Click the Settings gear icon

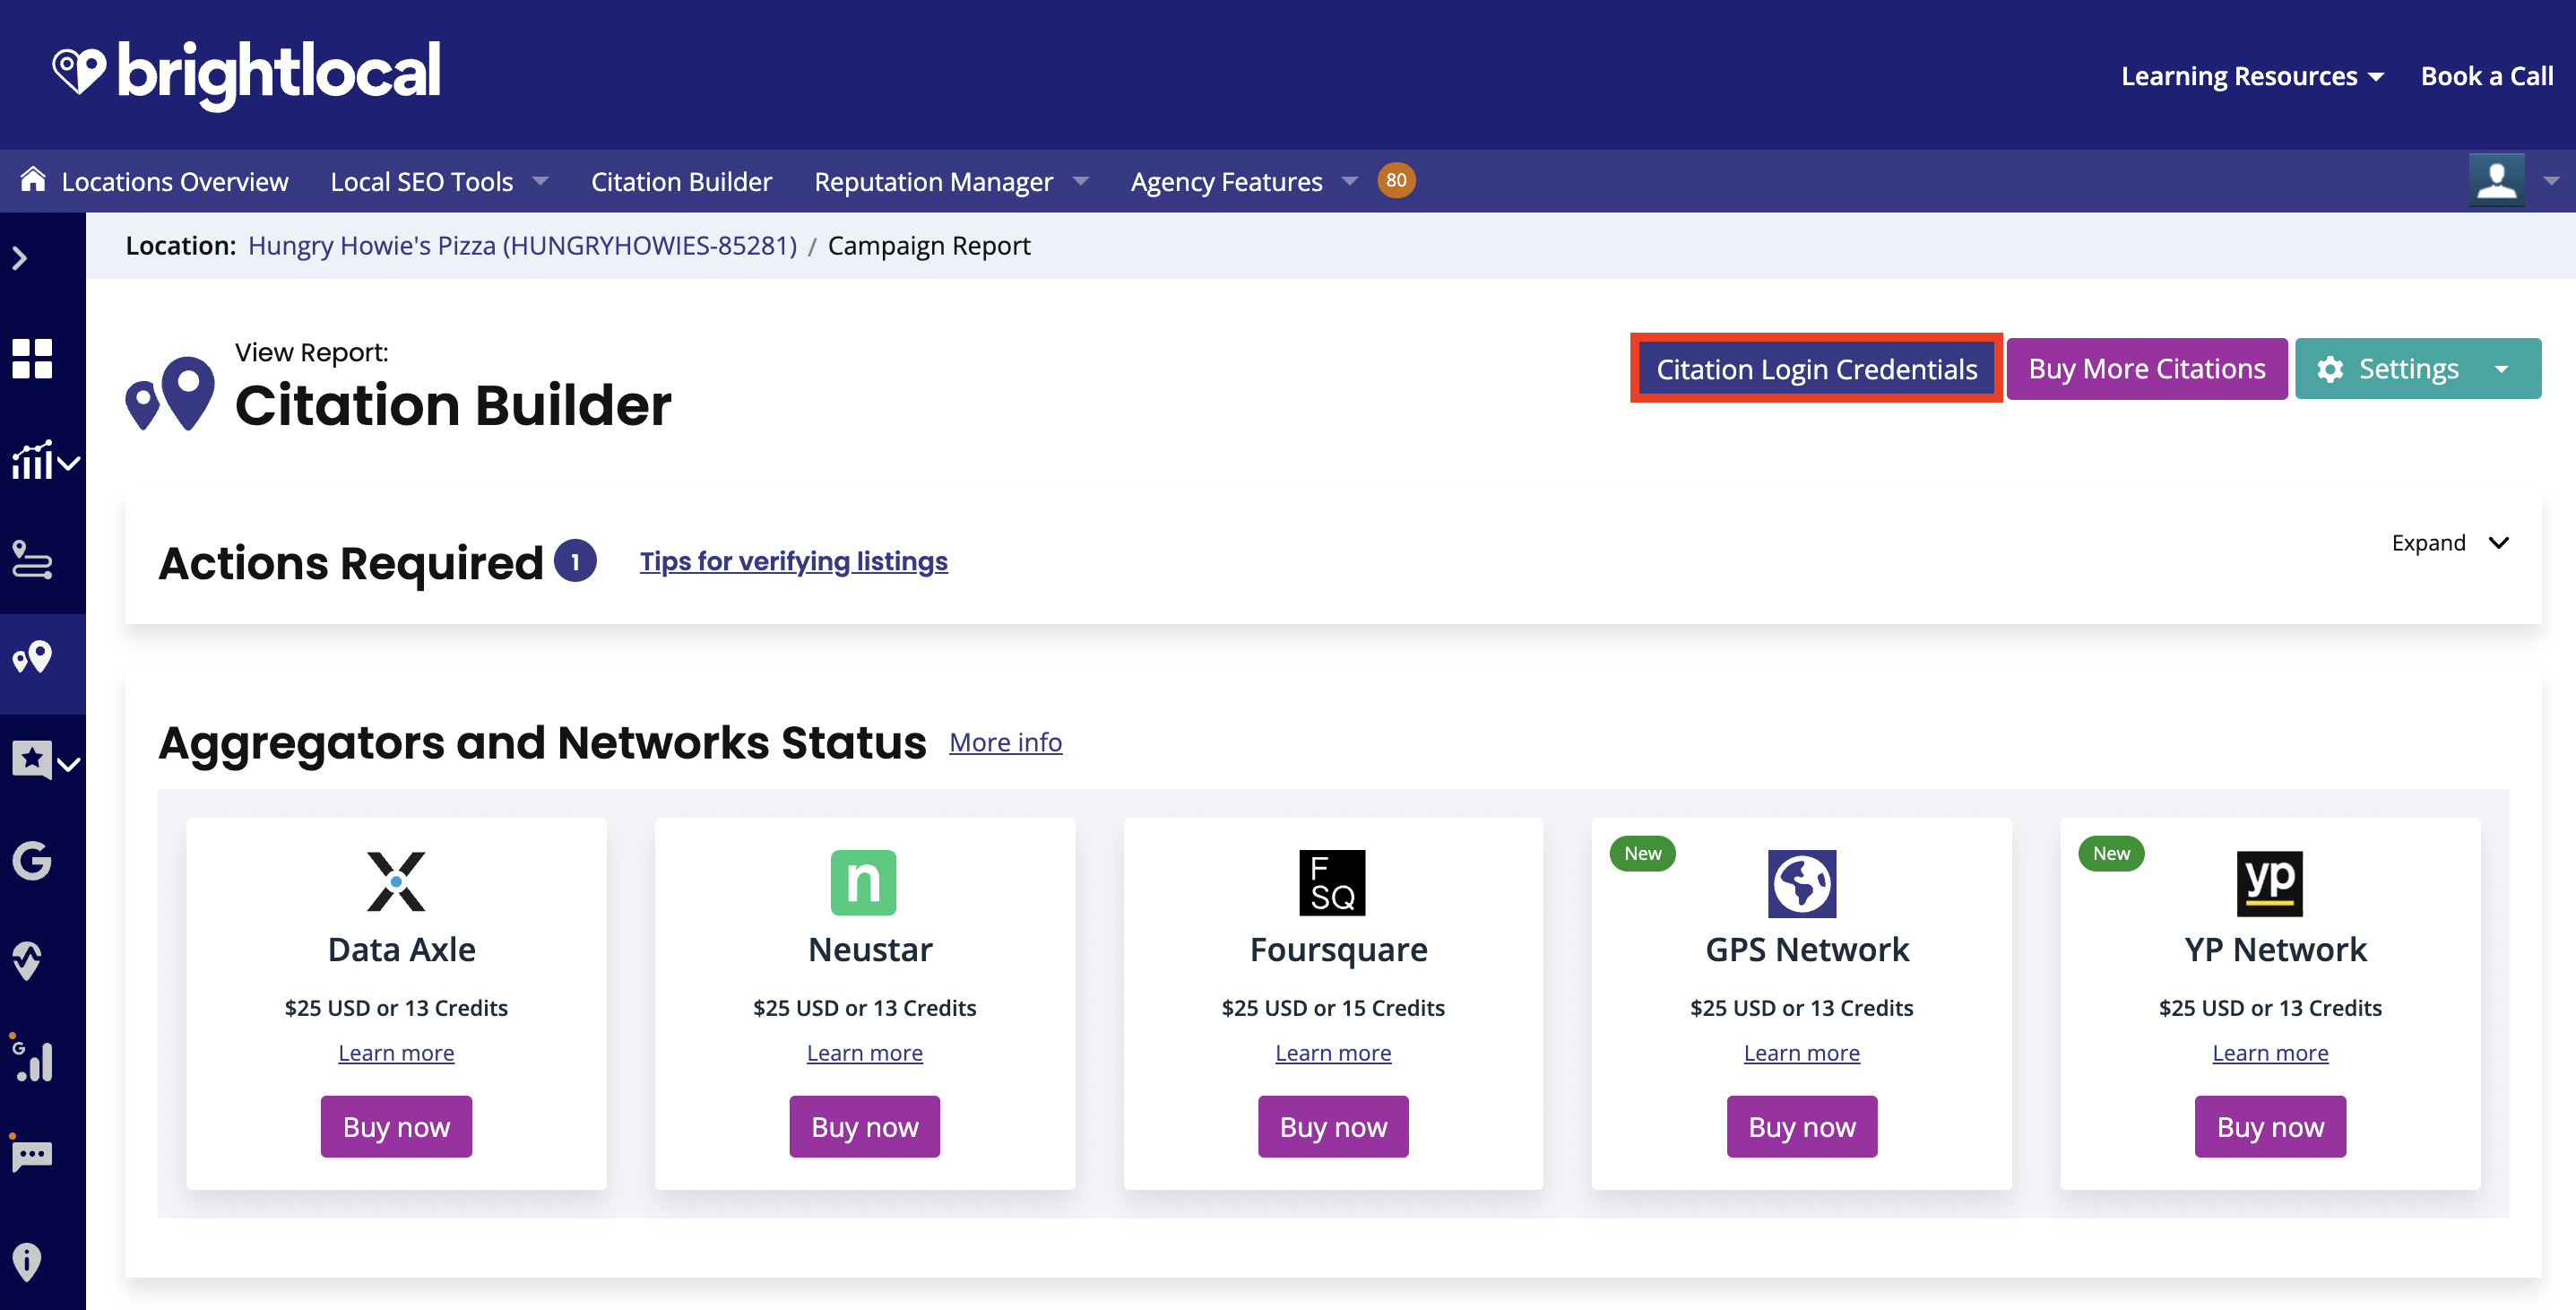pyautogui.click(x=2330, y=369)
